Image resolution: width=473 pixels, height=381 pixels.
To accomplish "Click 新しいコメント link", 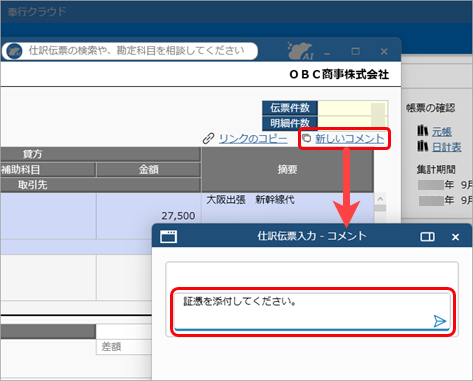I will pos(350,138).
